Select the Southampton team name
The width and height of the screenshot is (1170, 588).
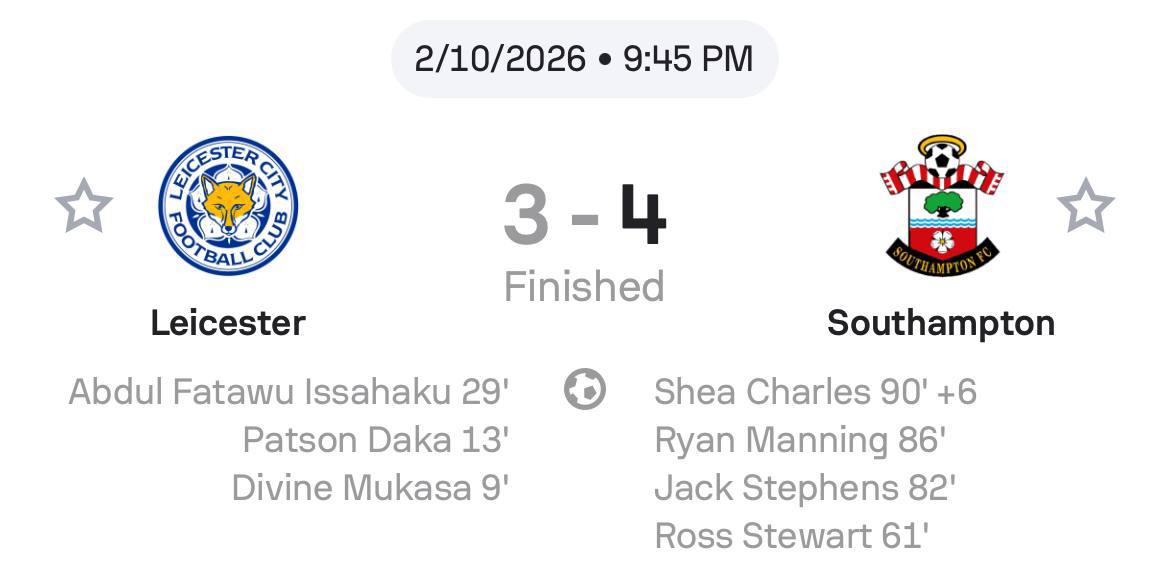941,323
